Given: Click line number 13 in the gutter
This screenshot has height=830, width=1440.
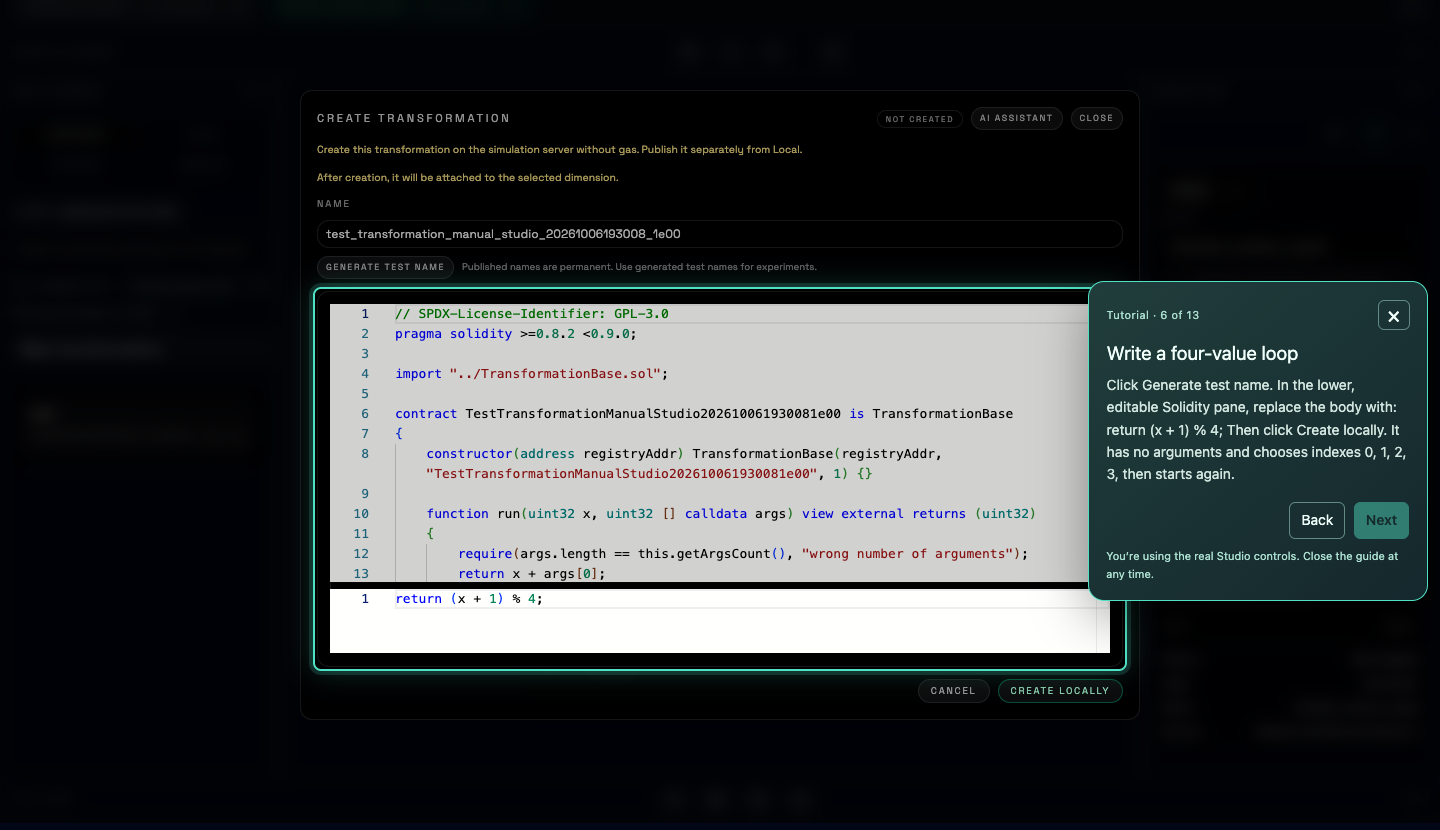Looking at the screenshot, I should click(361, 574).
